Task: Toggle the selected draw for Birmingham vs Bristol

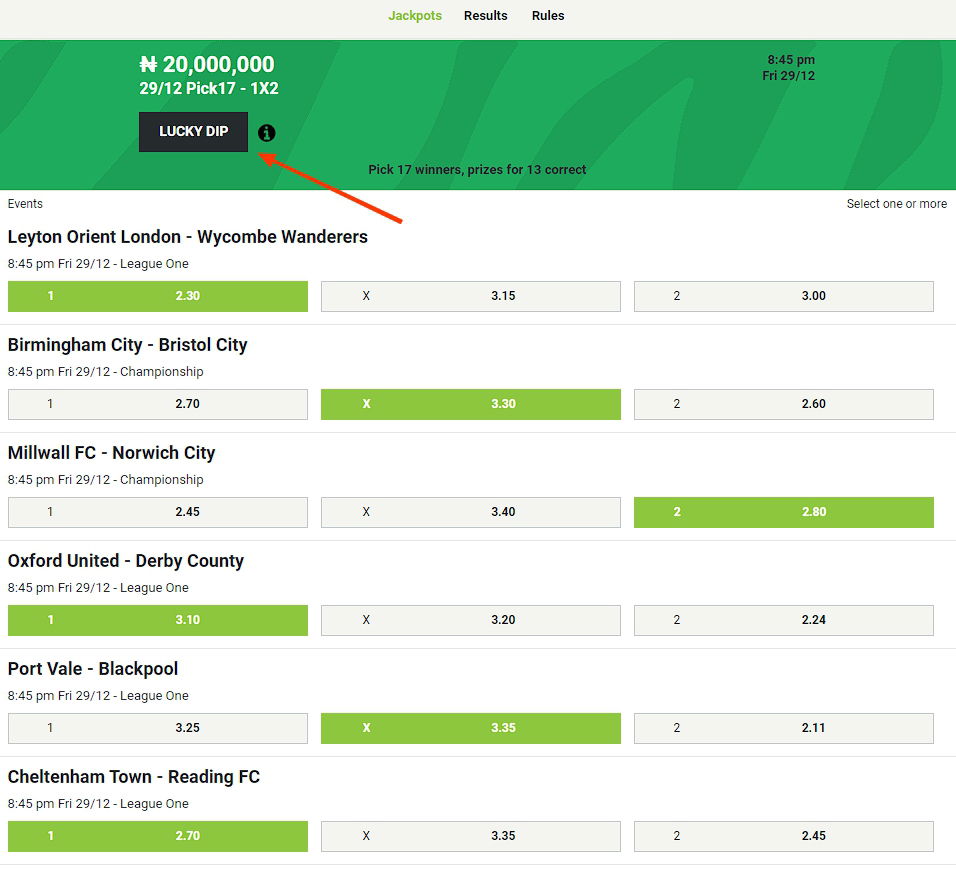Action: coord(470,404)
